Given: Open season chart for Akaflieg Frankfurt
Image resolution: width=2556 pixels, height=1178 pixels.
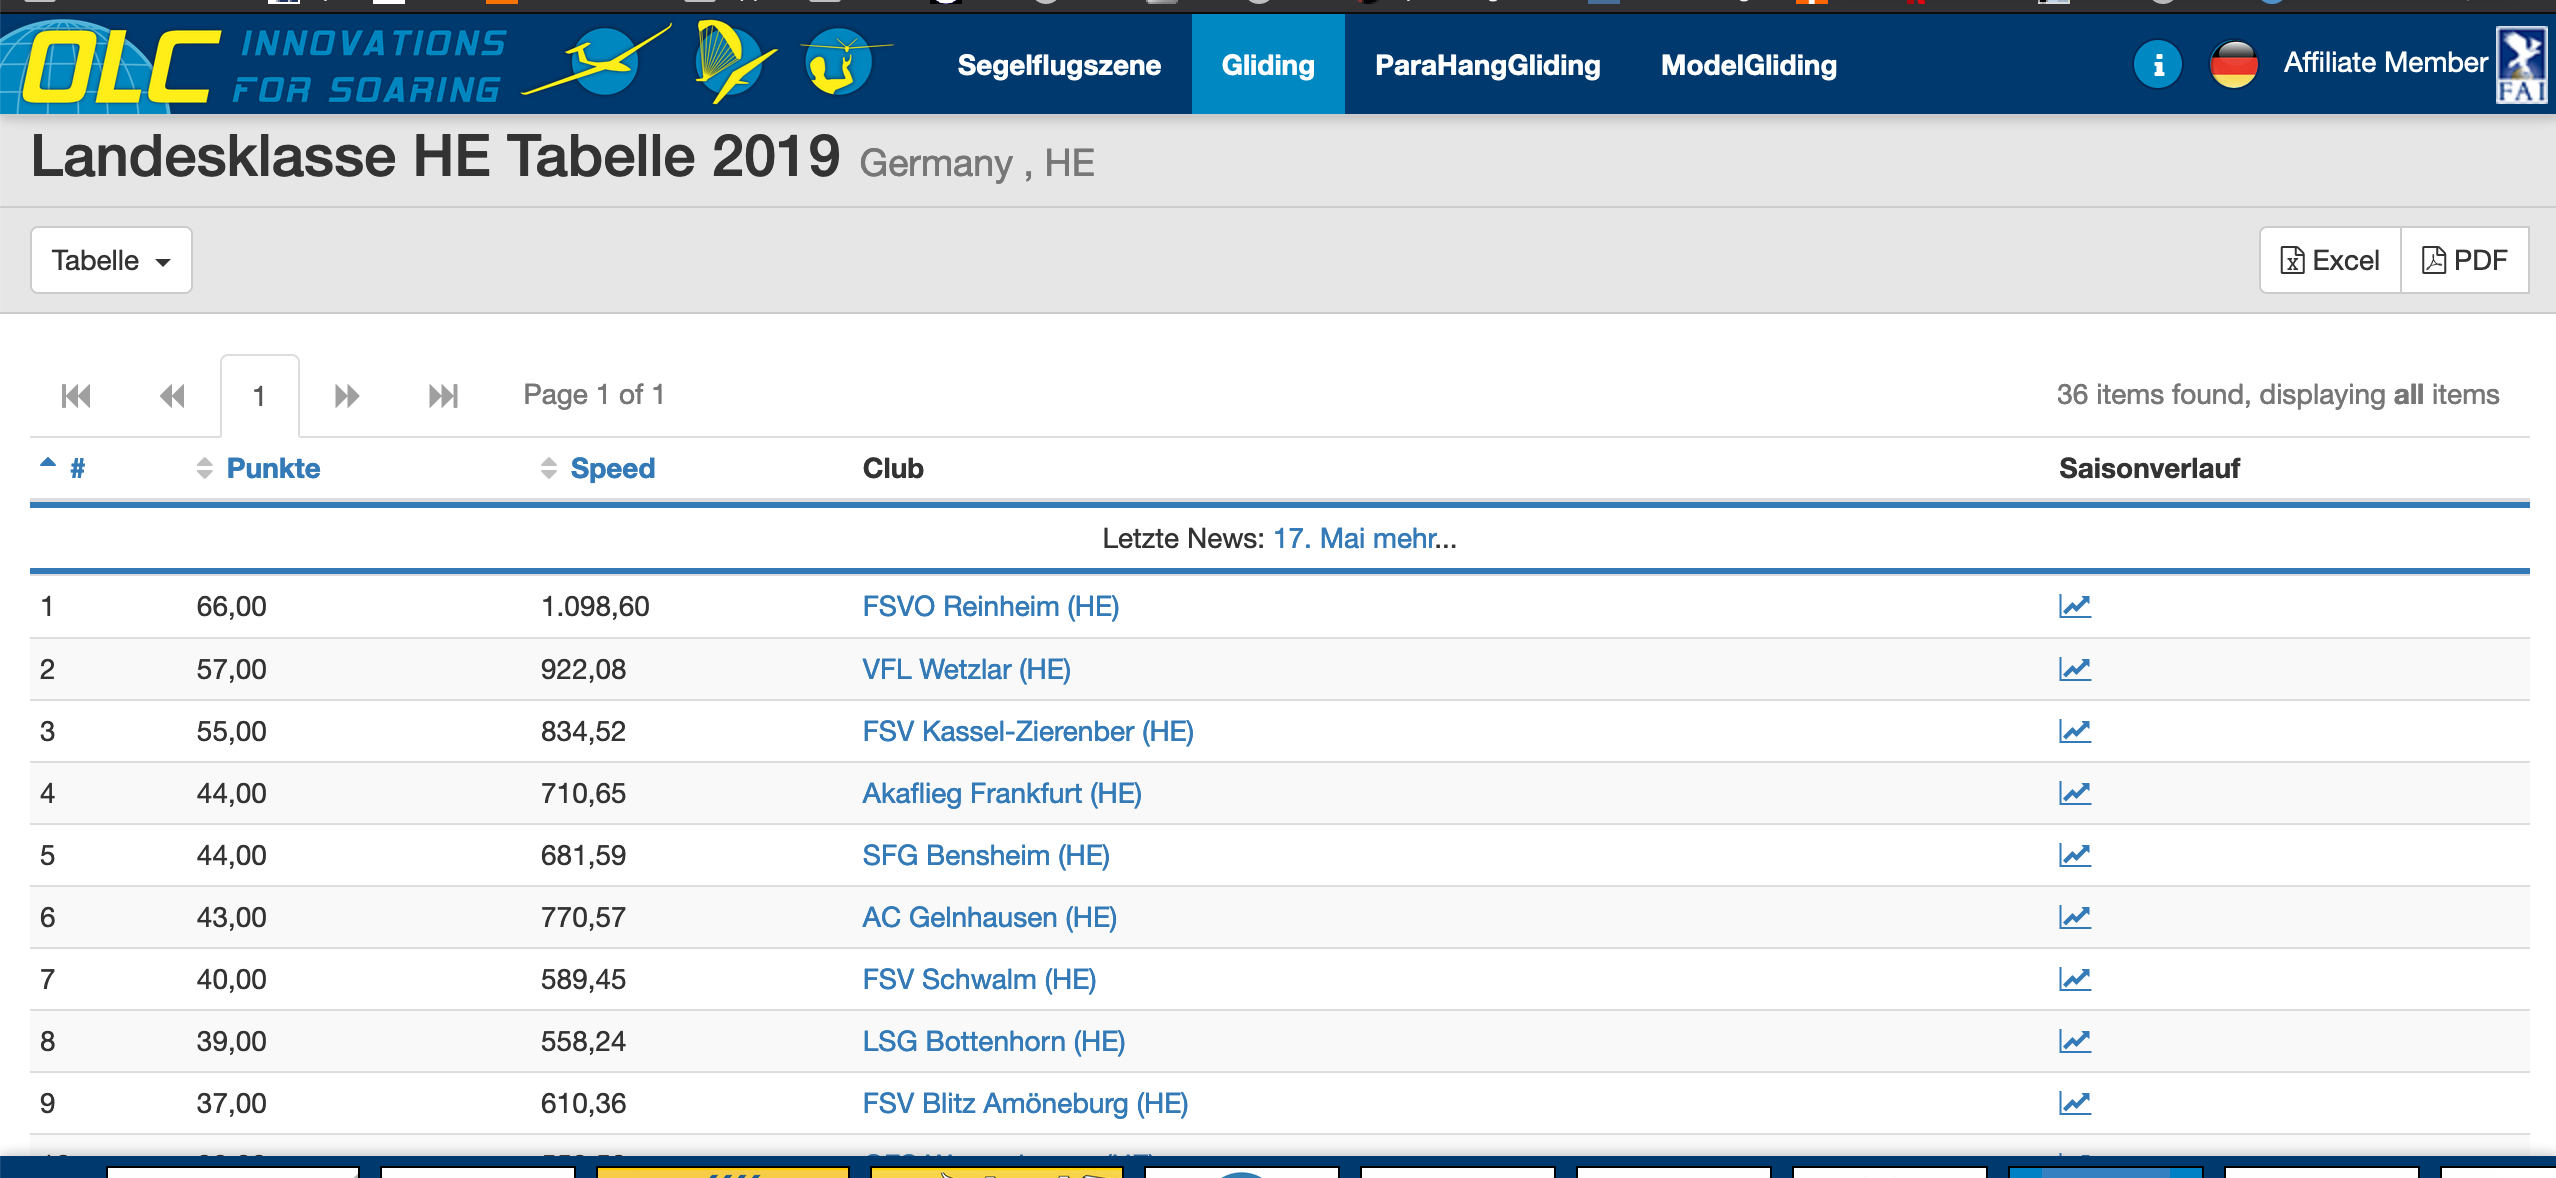Looking at the screenshot, I should [2075, 793].
